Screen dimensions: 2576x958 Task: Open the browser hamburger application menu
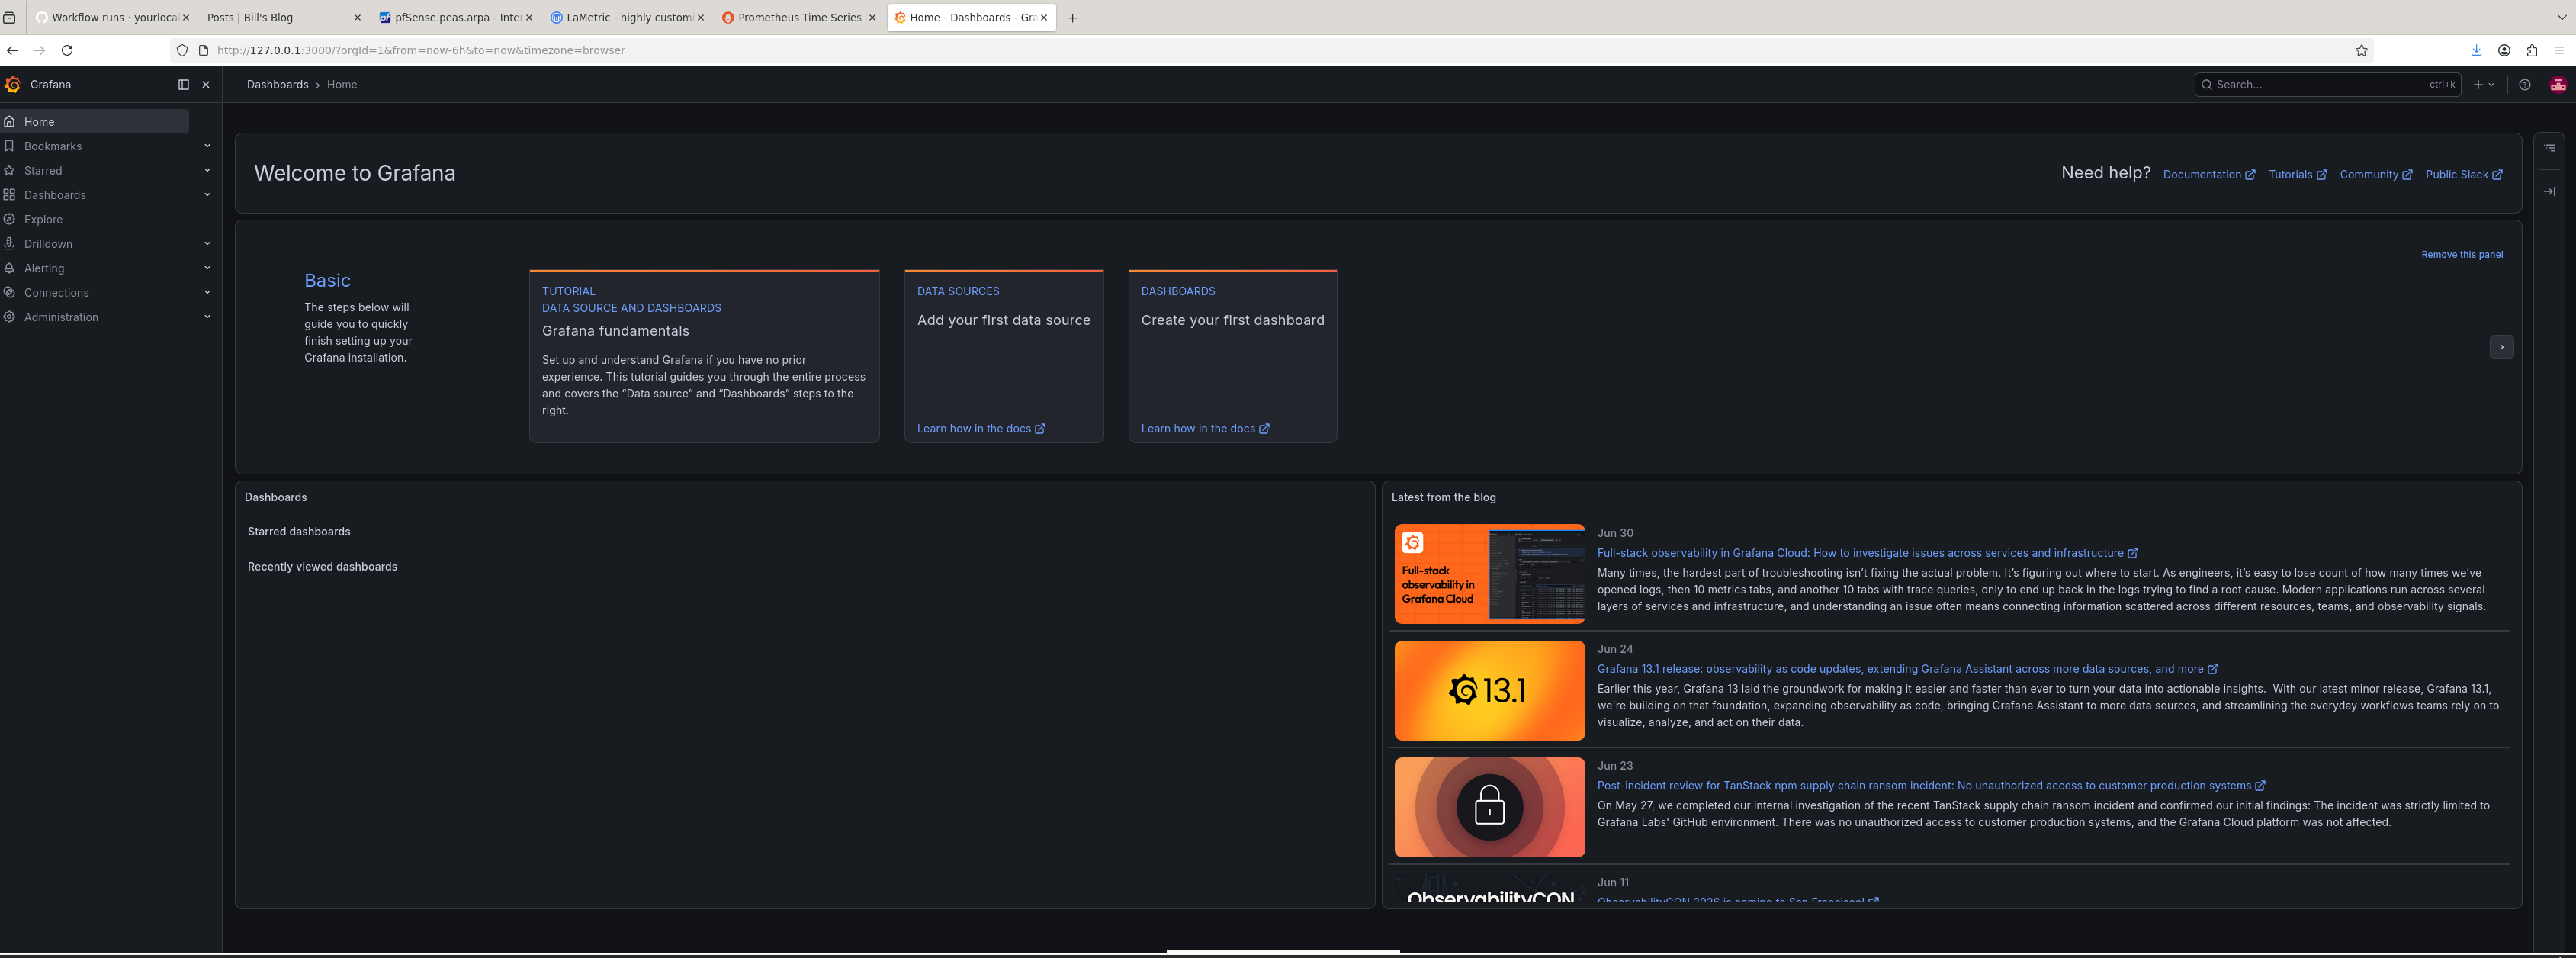2559,51
